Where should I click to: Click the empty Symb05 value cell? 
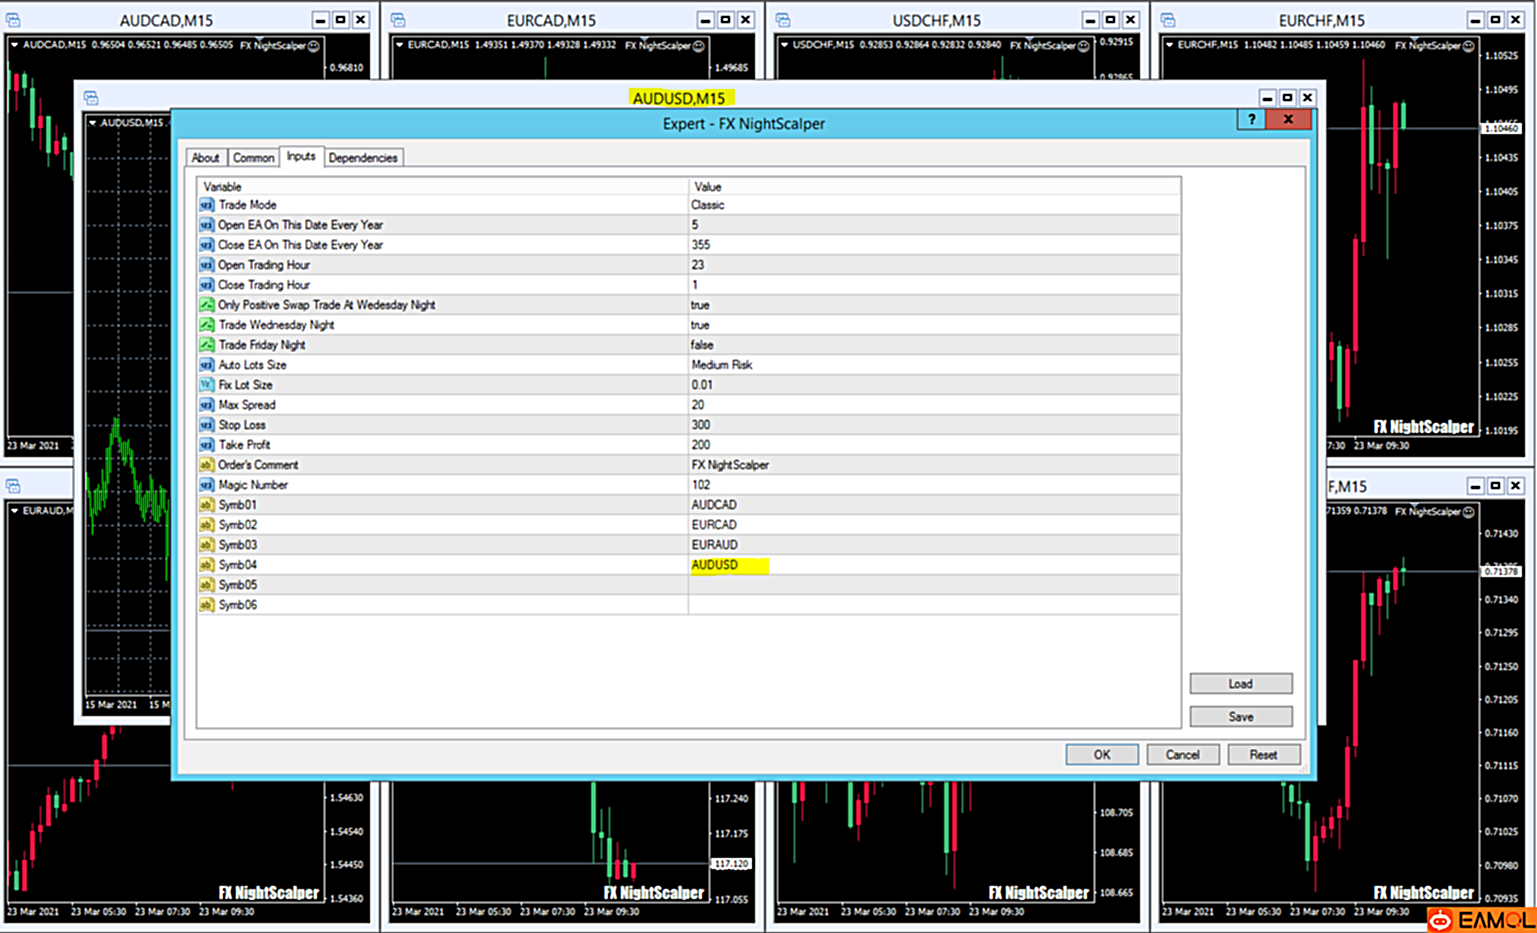click(934, 585)
